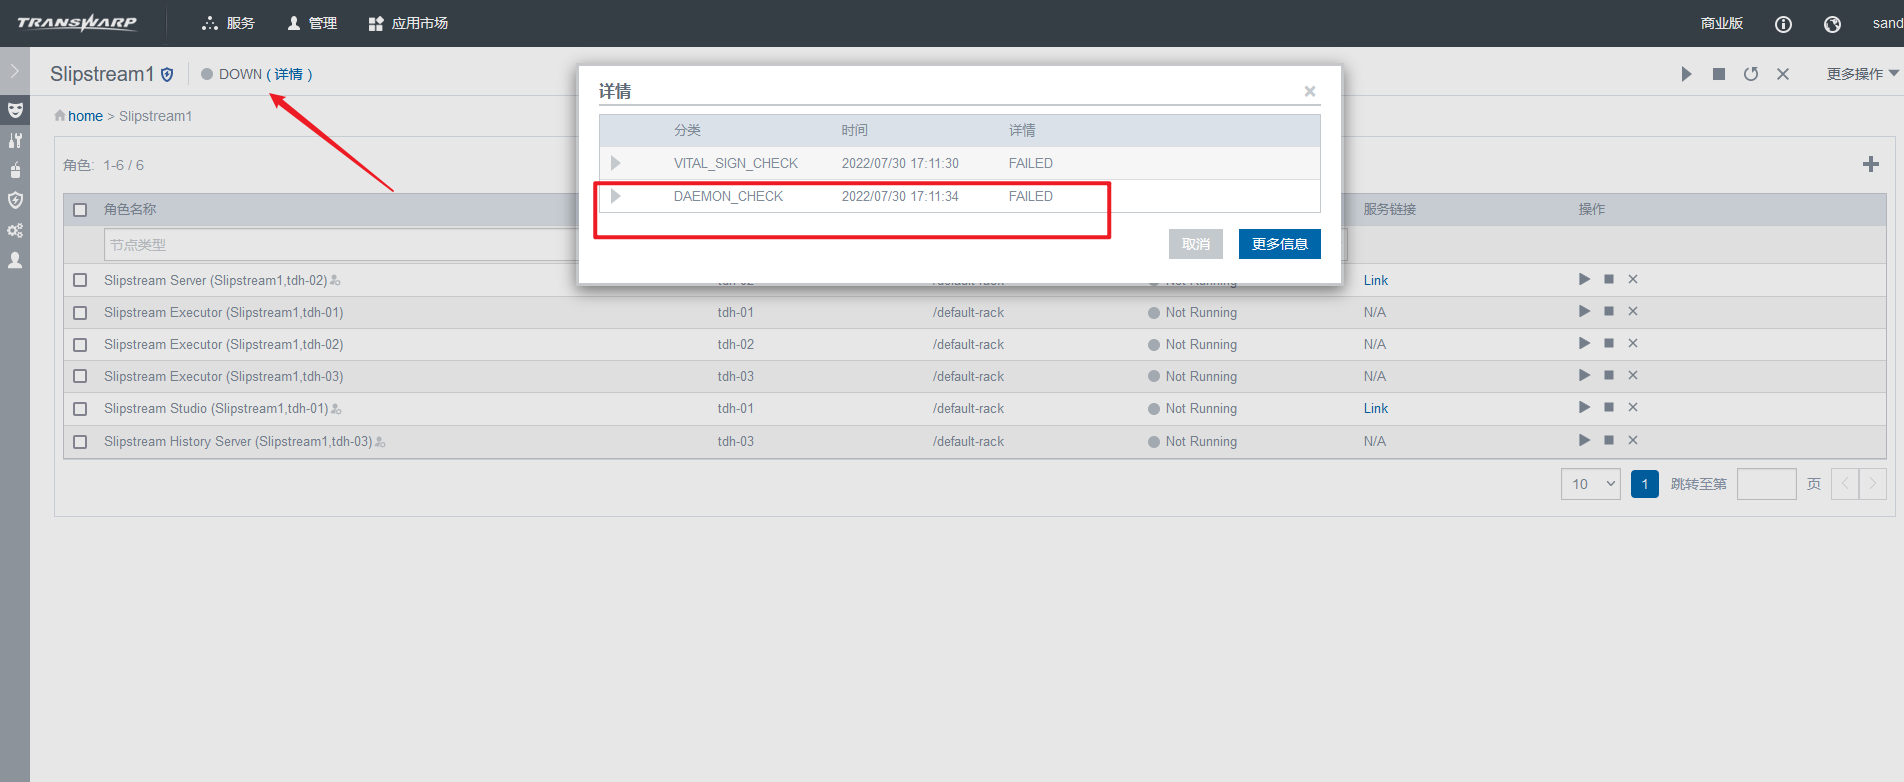Start Slipstream Server role
Viewport: 1904px width, 782px height.
point(1584,279)
